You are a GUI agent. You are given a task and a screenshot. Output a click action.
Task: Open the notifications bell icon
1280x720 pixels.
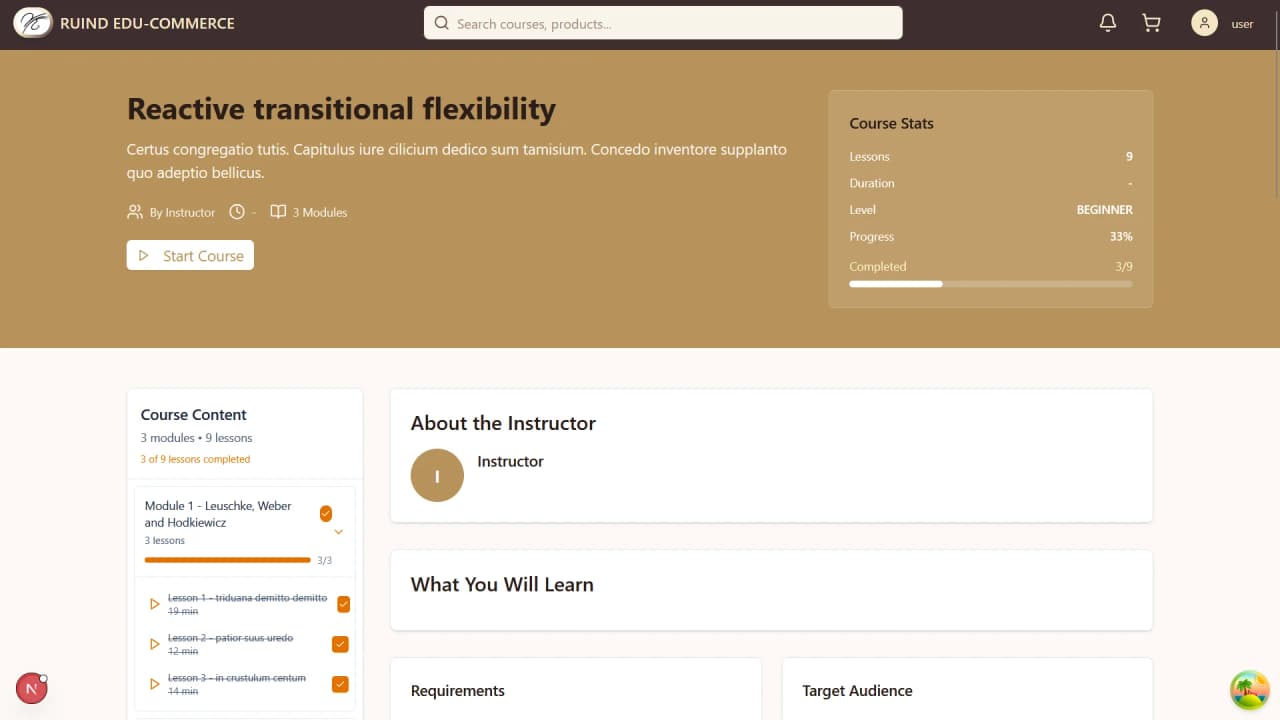pyautogui.click(x=1108, y=22)
